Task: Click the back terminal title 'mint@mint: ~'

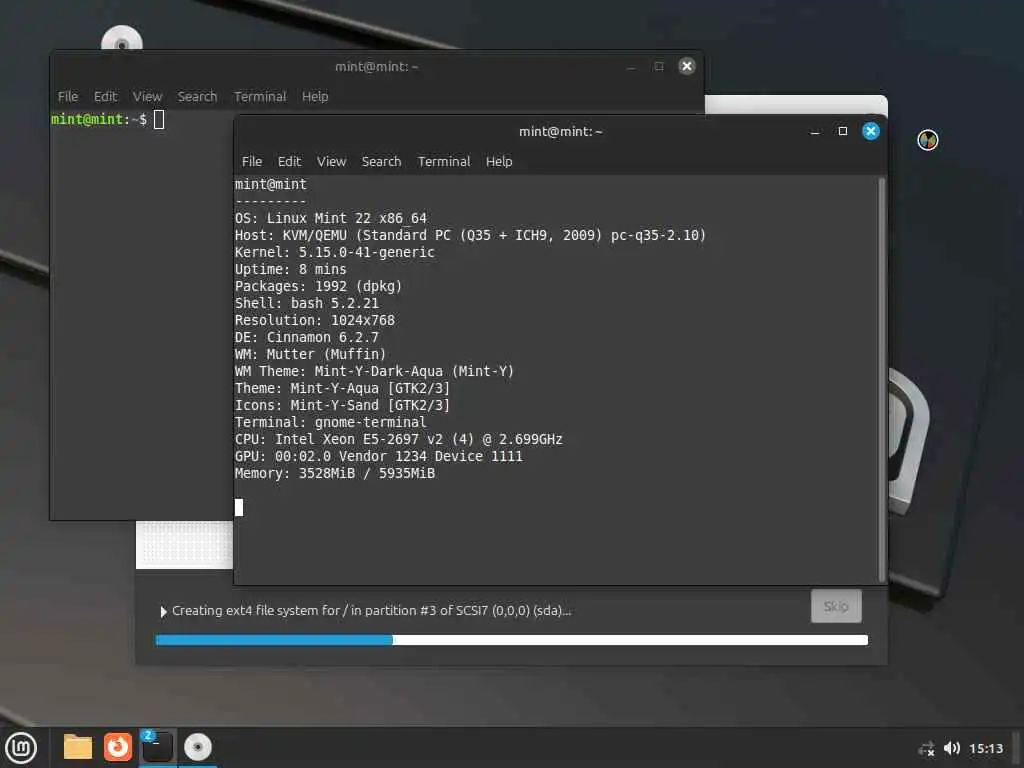Action: point(376,67)
